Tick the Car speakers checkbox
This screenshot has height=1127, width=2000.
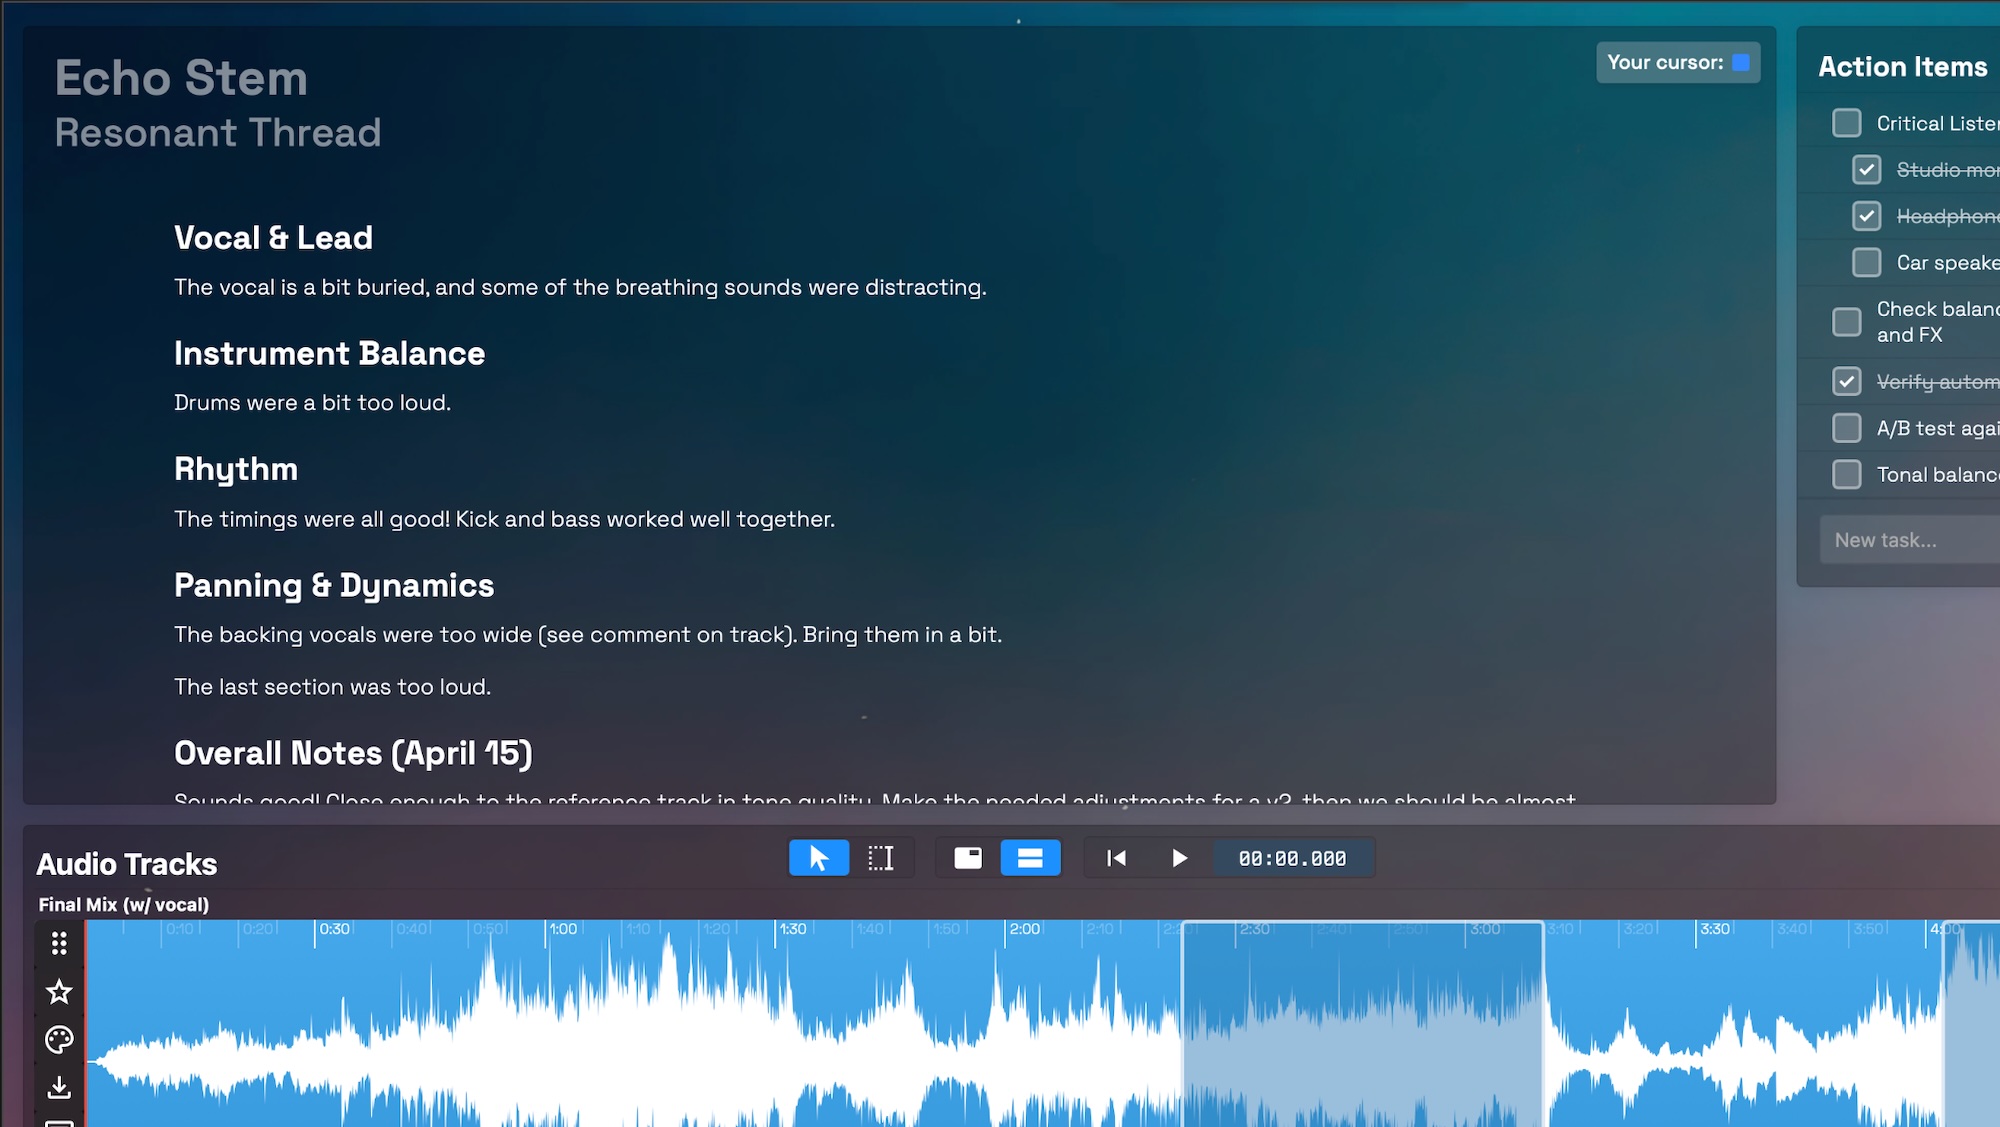click(x=1866, y=262)
